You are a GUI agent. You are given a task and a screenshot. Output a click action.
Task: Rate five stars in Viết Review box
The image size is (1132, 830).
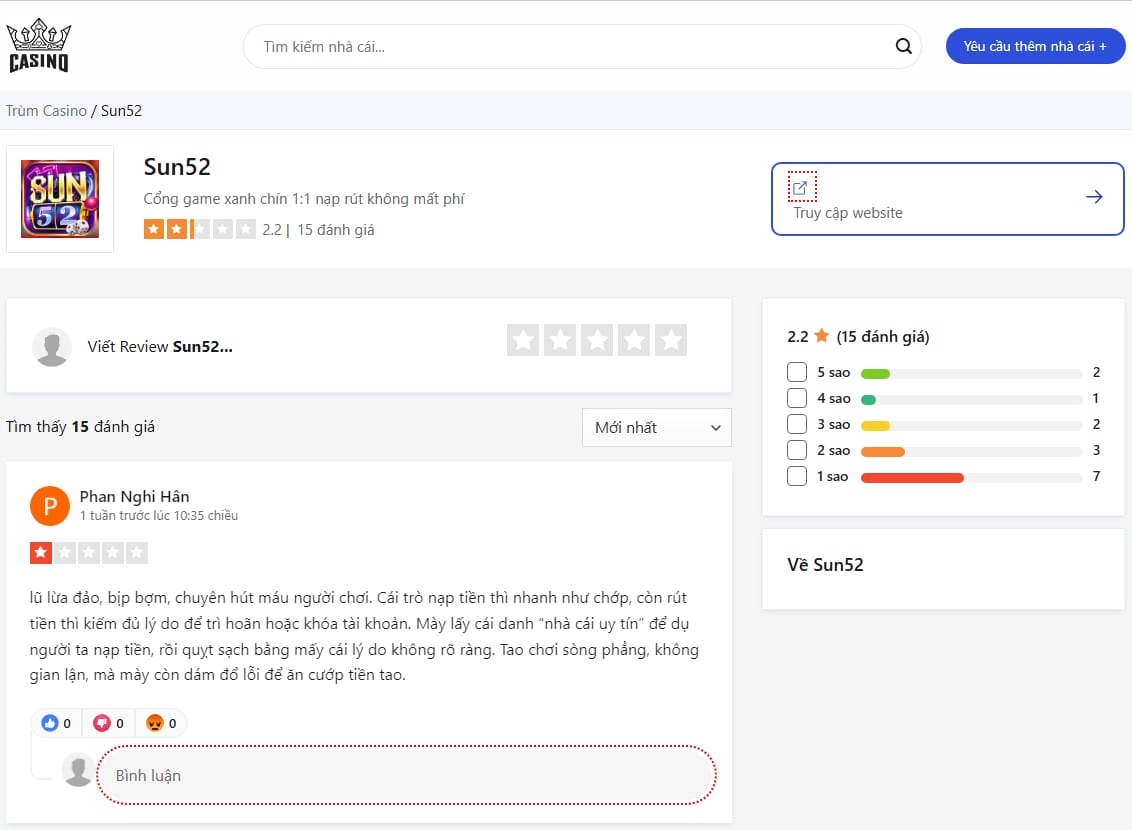click(x=671, y=340)
